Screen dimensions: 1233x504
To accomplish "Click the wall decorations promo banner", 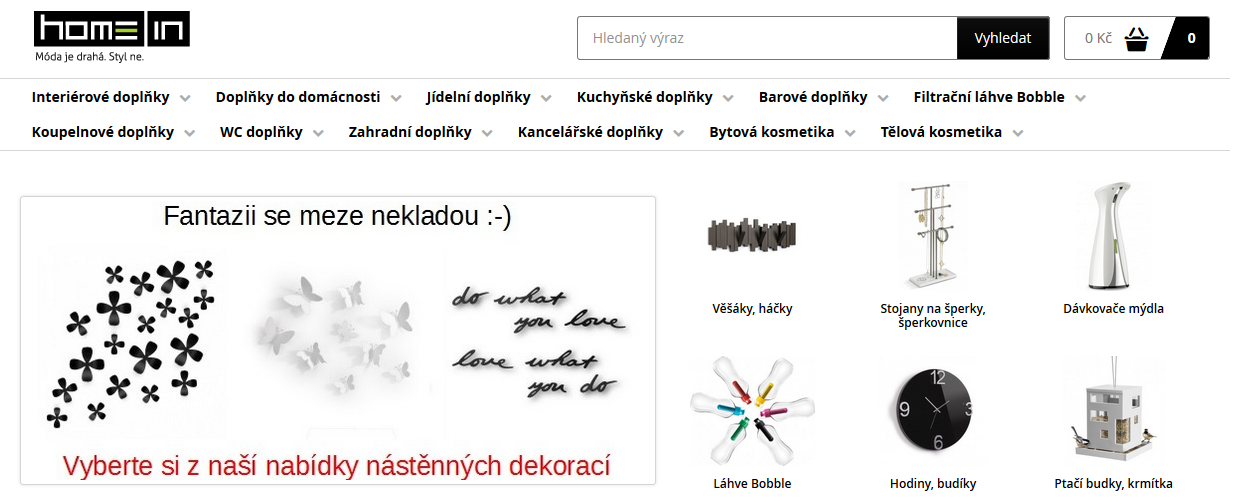I will point(338,340).
